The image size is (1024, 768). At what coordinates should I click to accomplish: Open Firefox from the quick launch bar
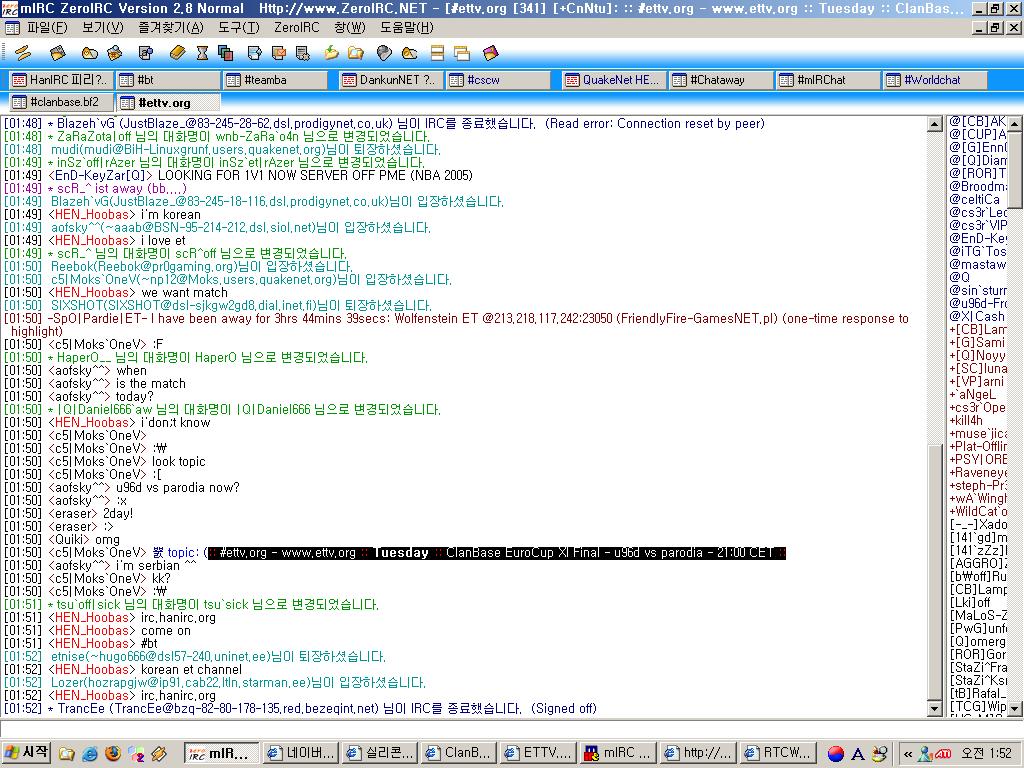pos(112,754)
